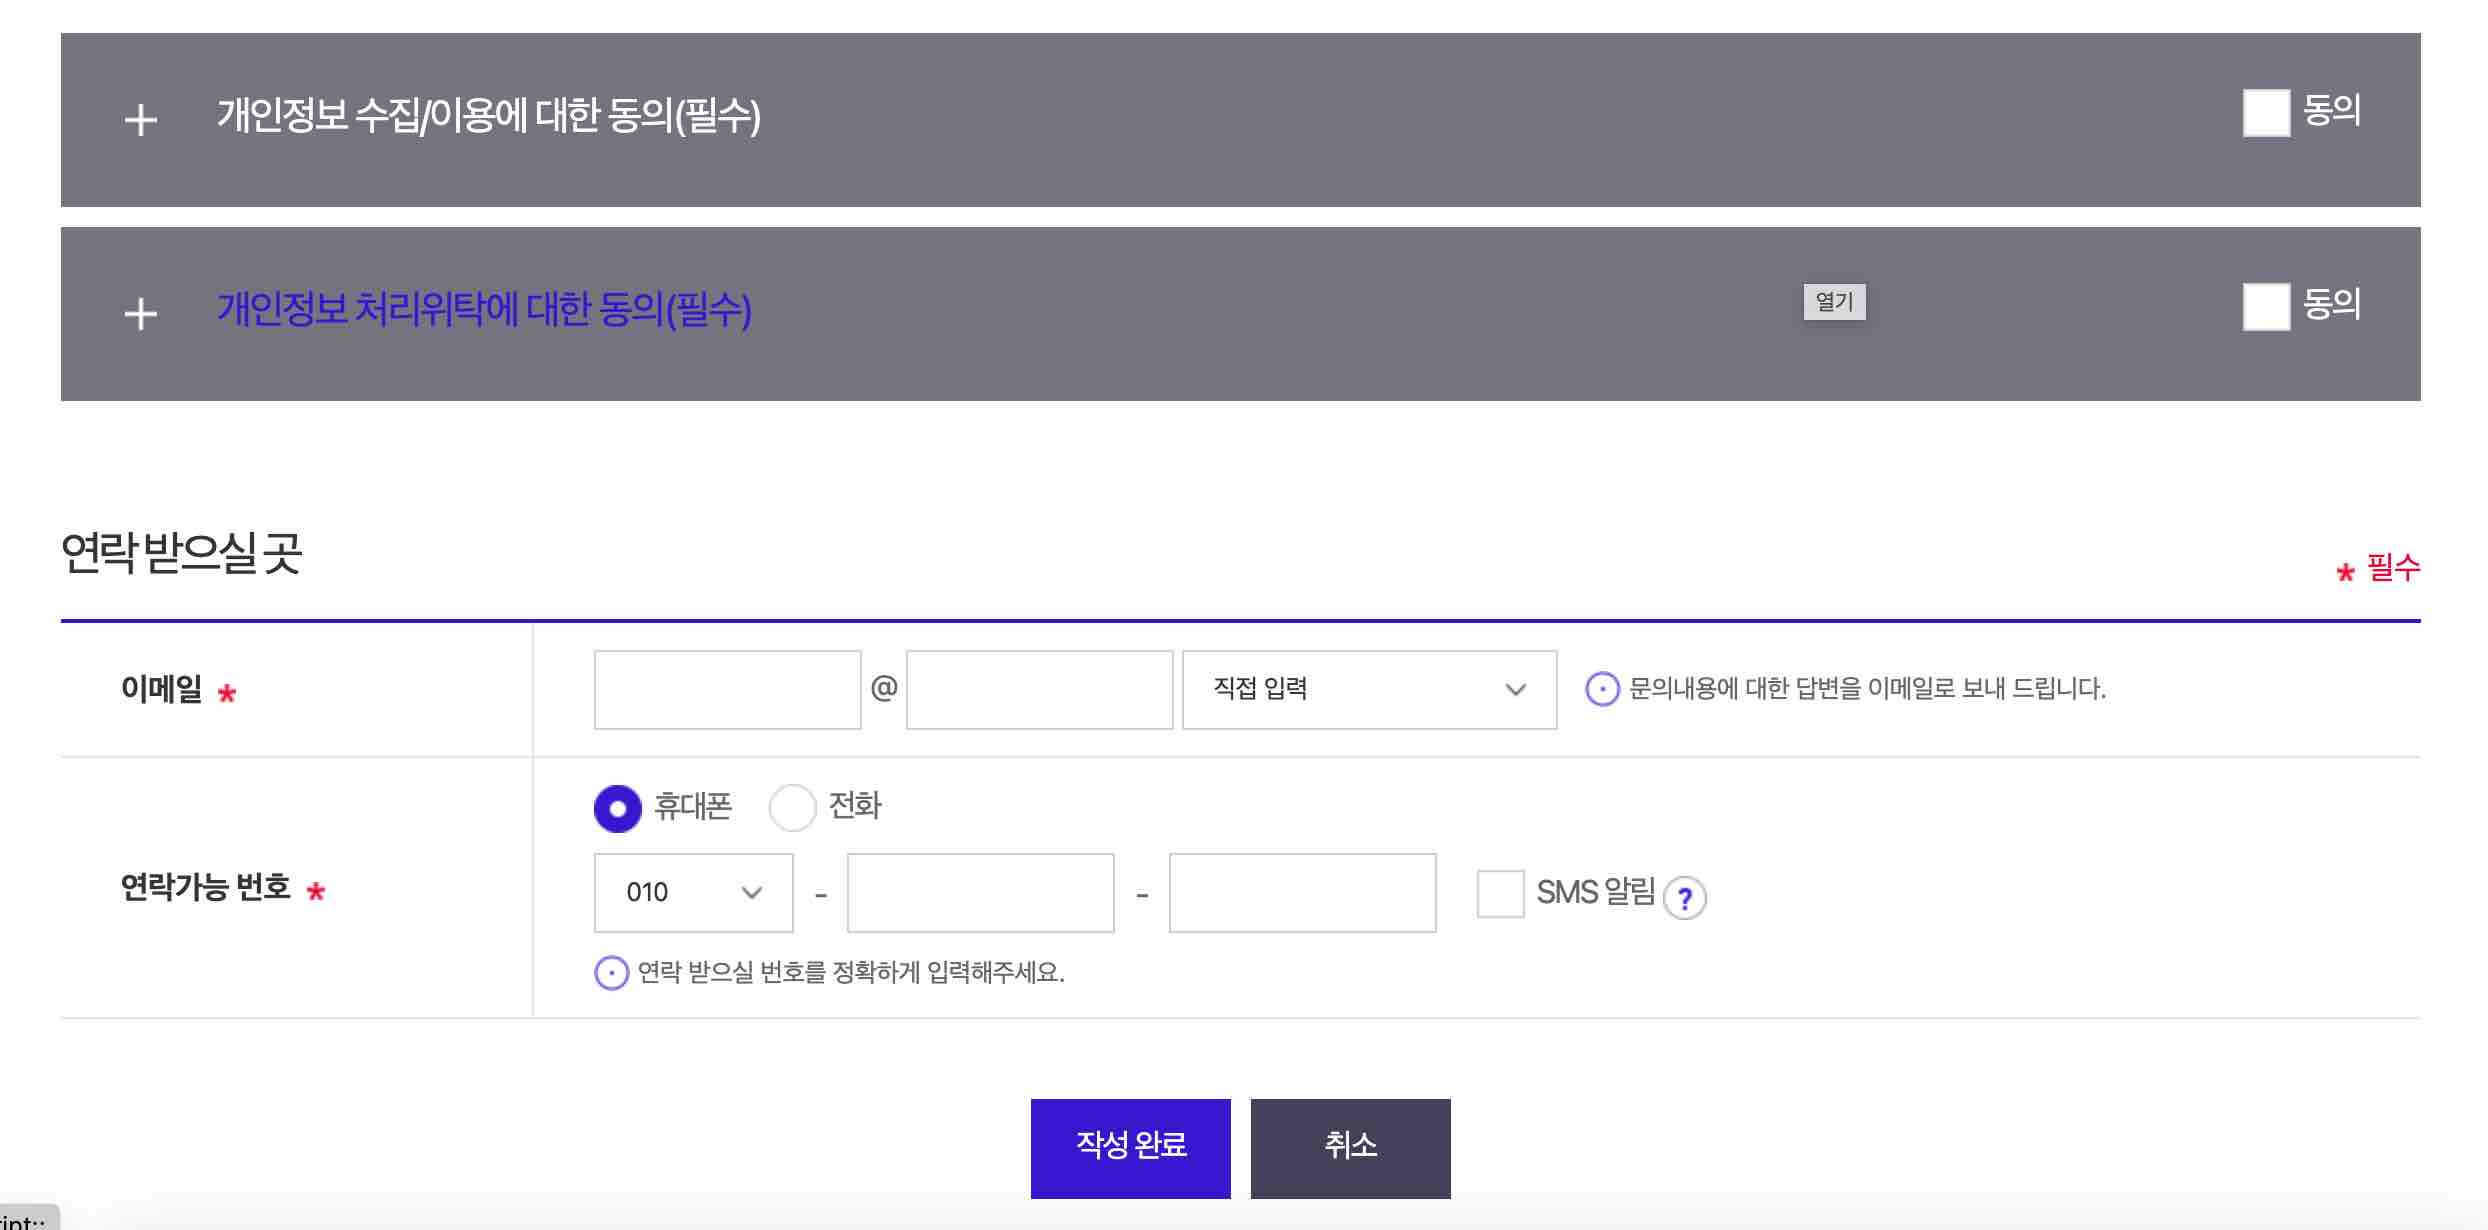Select the 전화 radio button
This screenshot has height=1230, width=2488.
click(792, 808)
